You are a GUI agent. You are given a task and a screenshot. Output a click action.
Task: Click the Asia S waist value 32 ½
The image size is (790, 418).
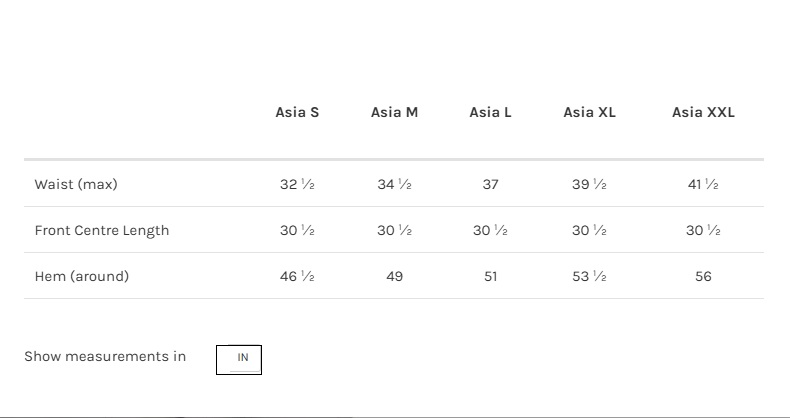297,185
